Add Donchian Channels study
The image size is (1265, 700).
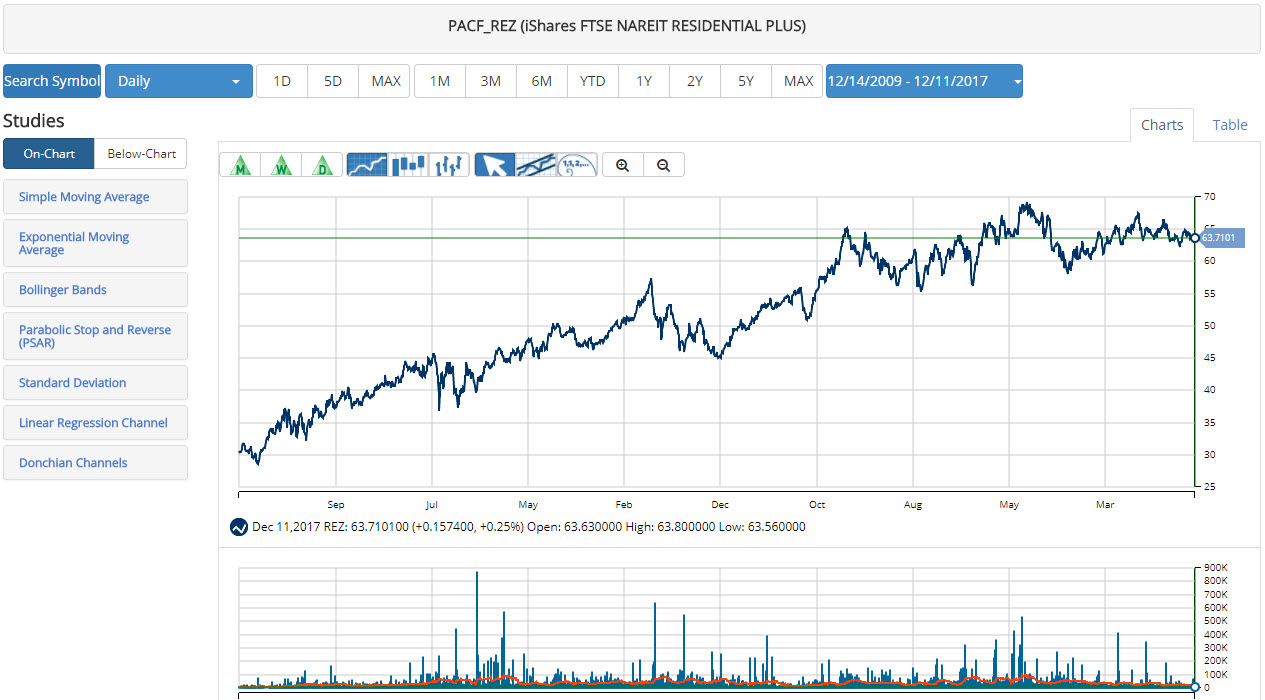(95, 463)
